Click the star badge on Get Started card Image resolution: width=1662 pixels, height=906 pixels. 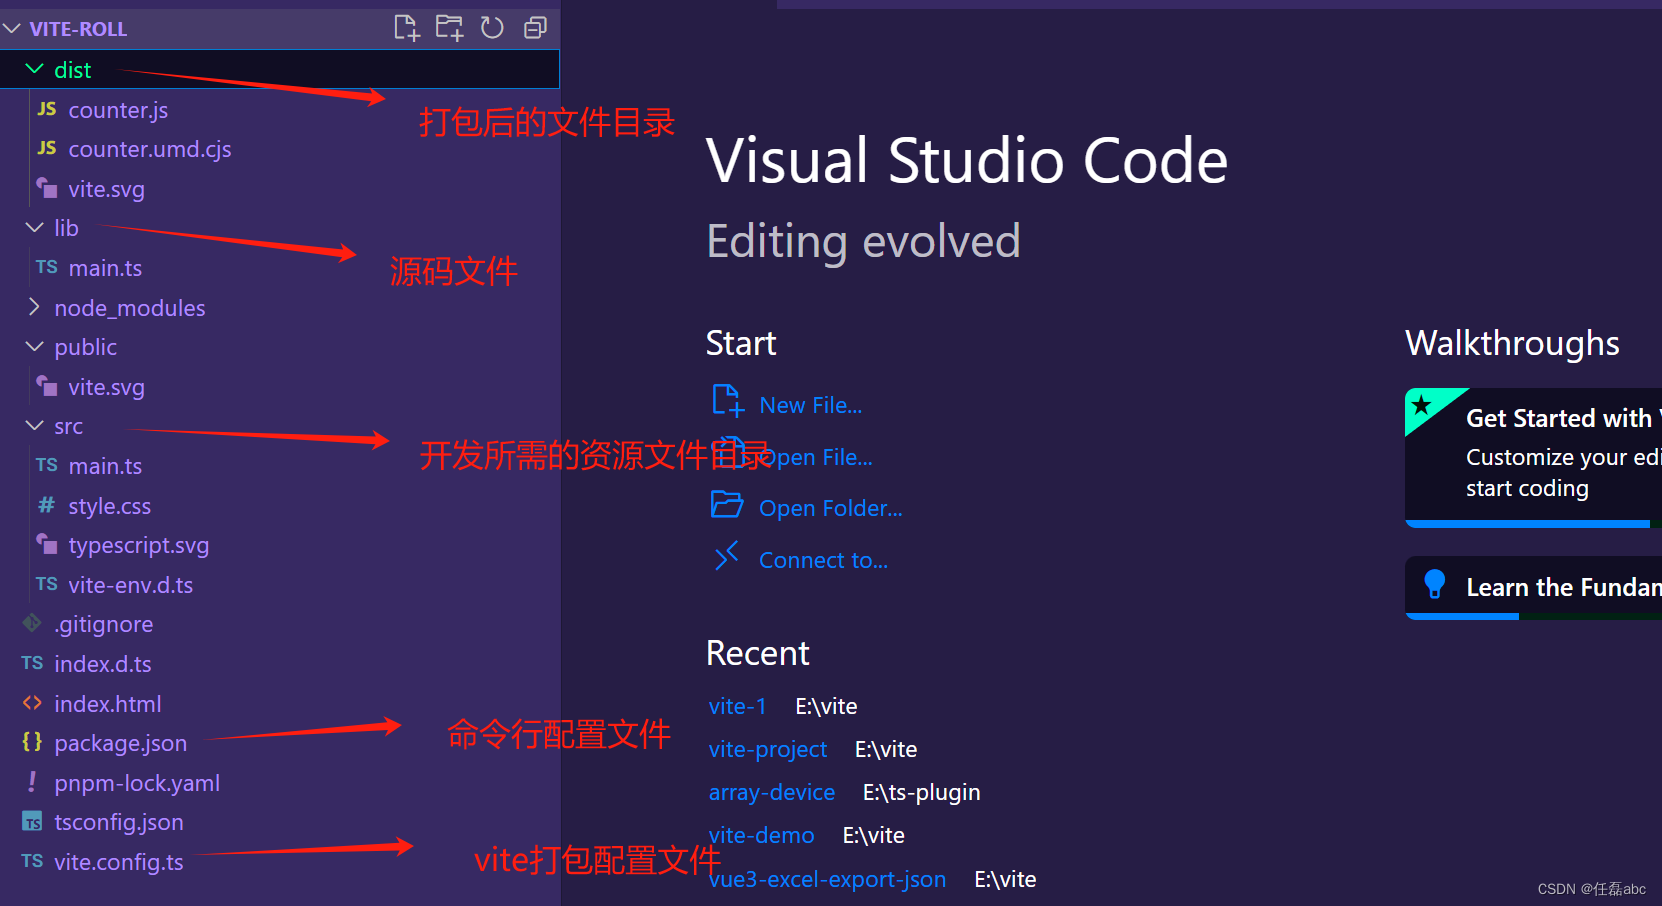(1422, 405)
